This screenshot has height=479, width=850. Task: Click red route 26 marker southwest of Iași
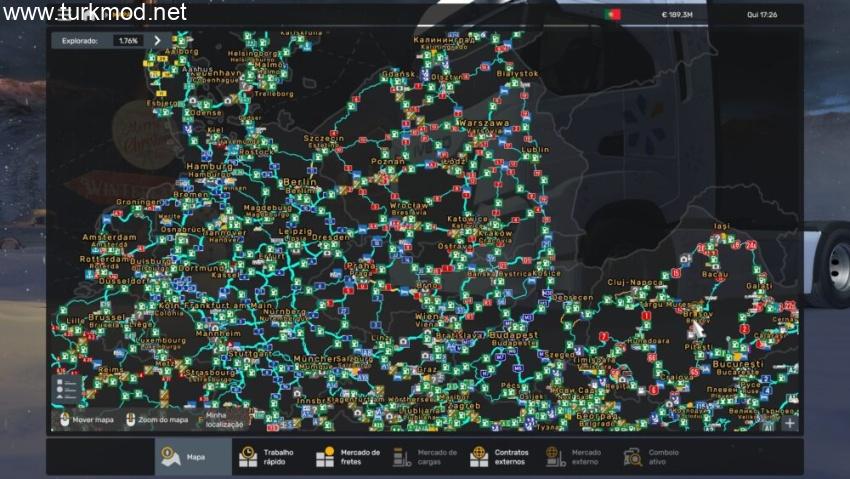tap(701, 249)
